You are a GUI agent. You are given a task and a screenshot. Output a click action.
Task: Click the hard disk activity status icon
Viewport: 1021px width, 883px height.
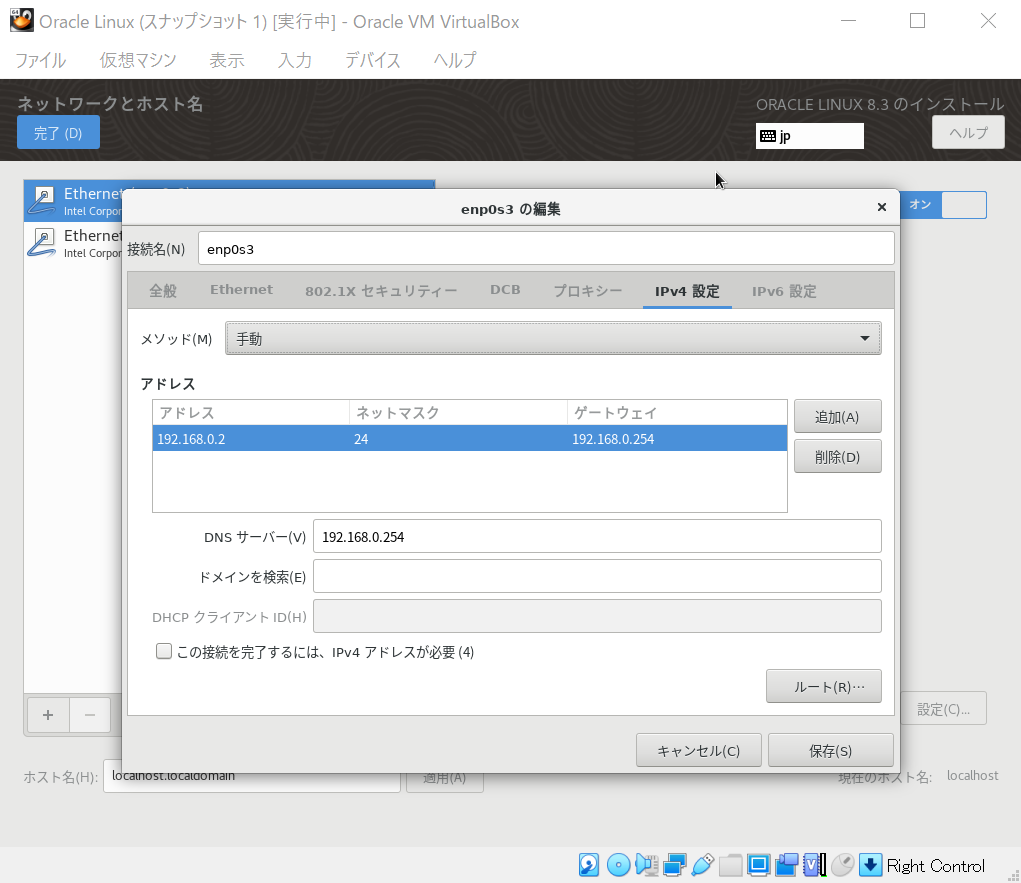point(589,865)
